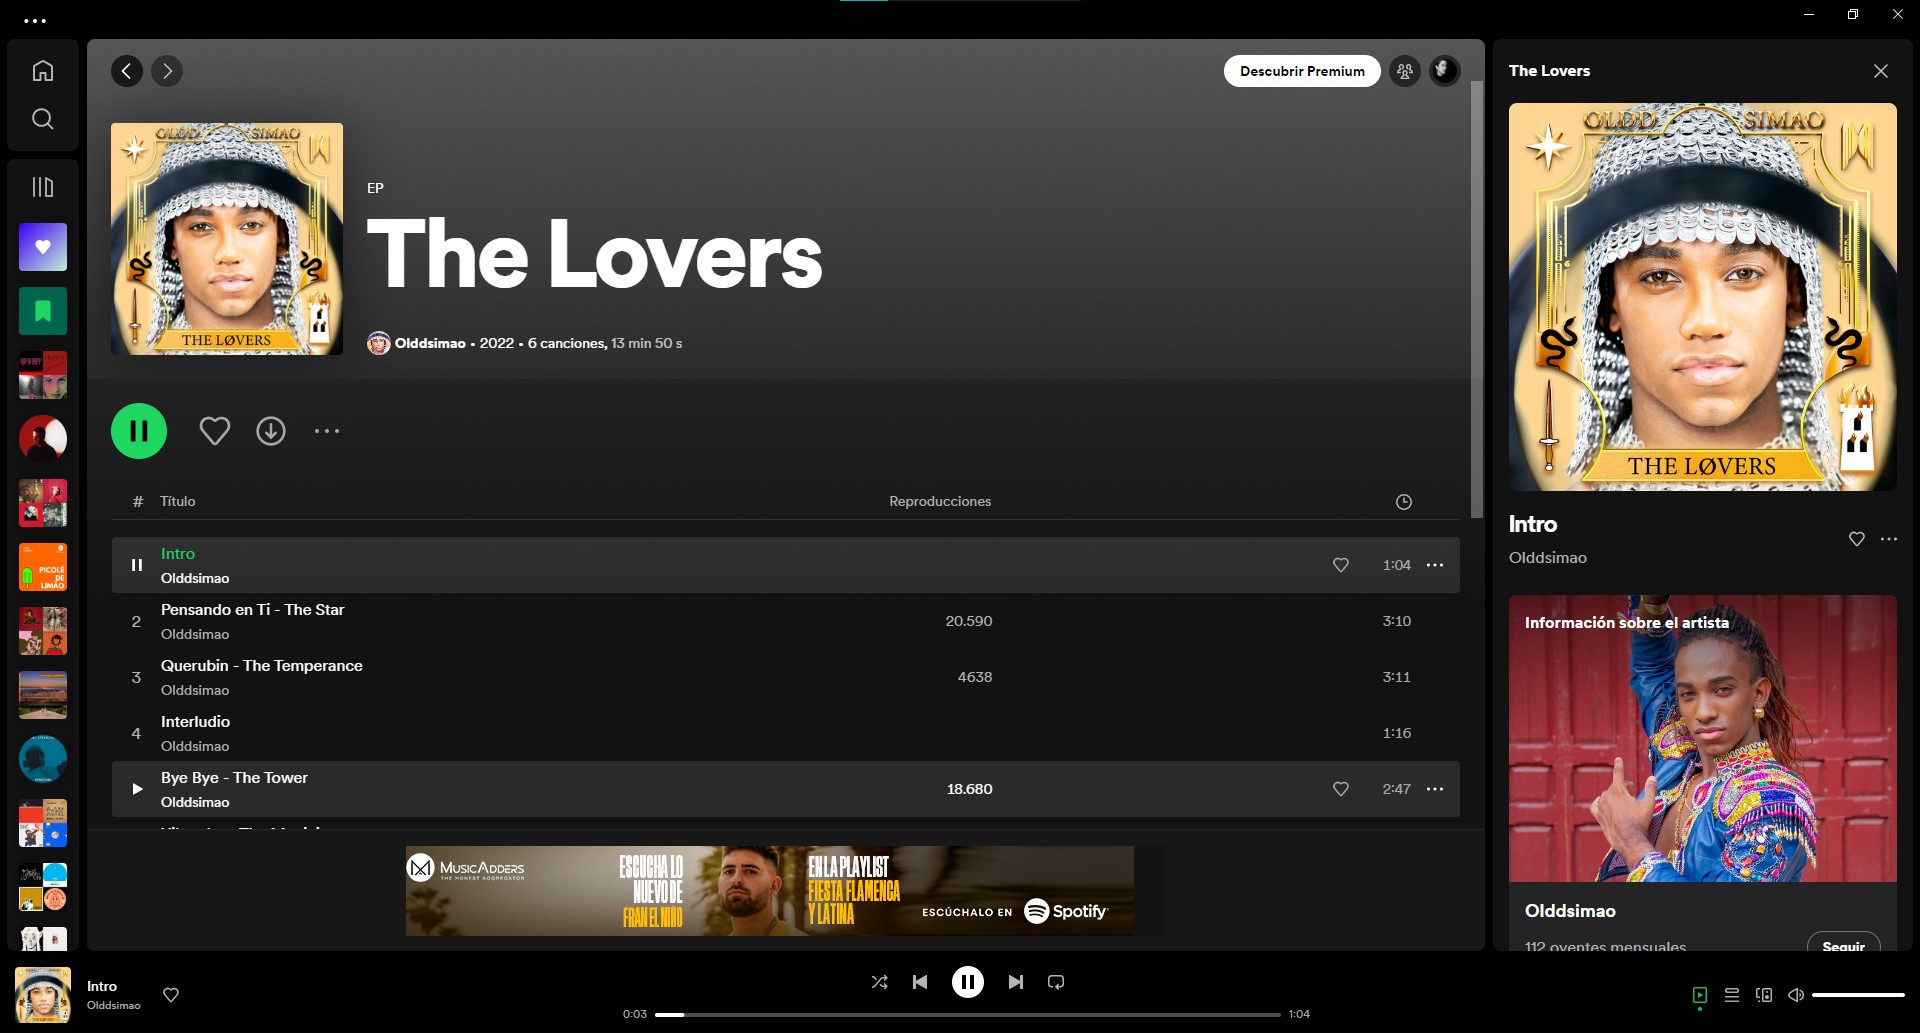Select track Pensando en Ti - The Star
This screenshot has height=1033, width=1920.
tap(786, 621)
